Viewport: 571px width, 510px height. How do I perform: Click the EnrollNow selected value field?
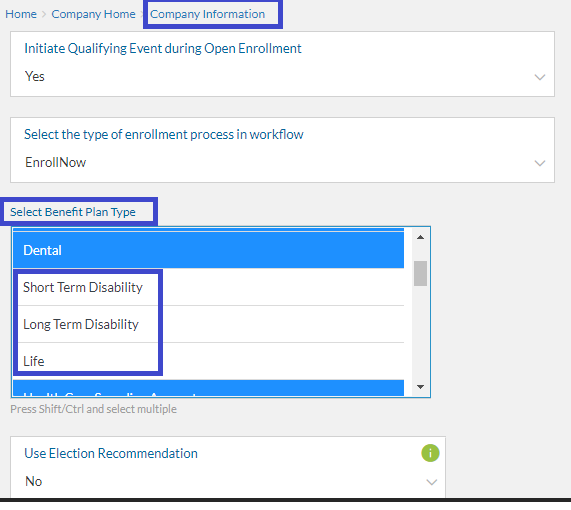coord(282,162)
